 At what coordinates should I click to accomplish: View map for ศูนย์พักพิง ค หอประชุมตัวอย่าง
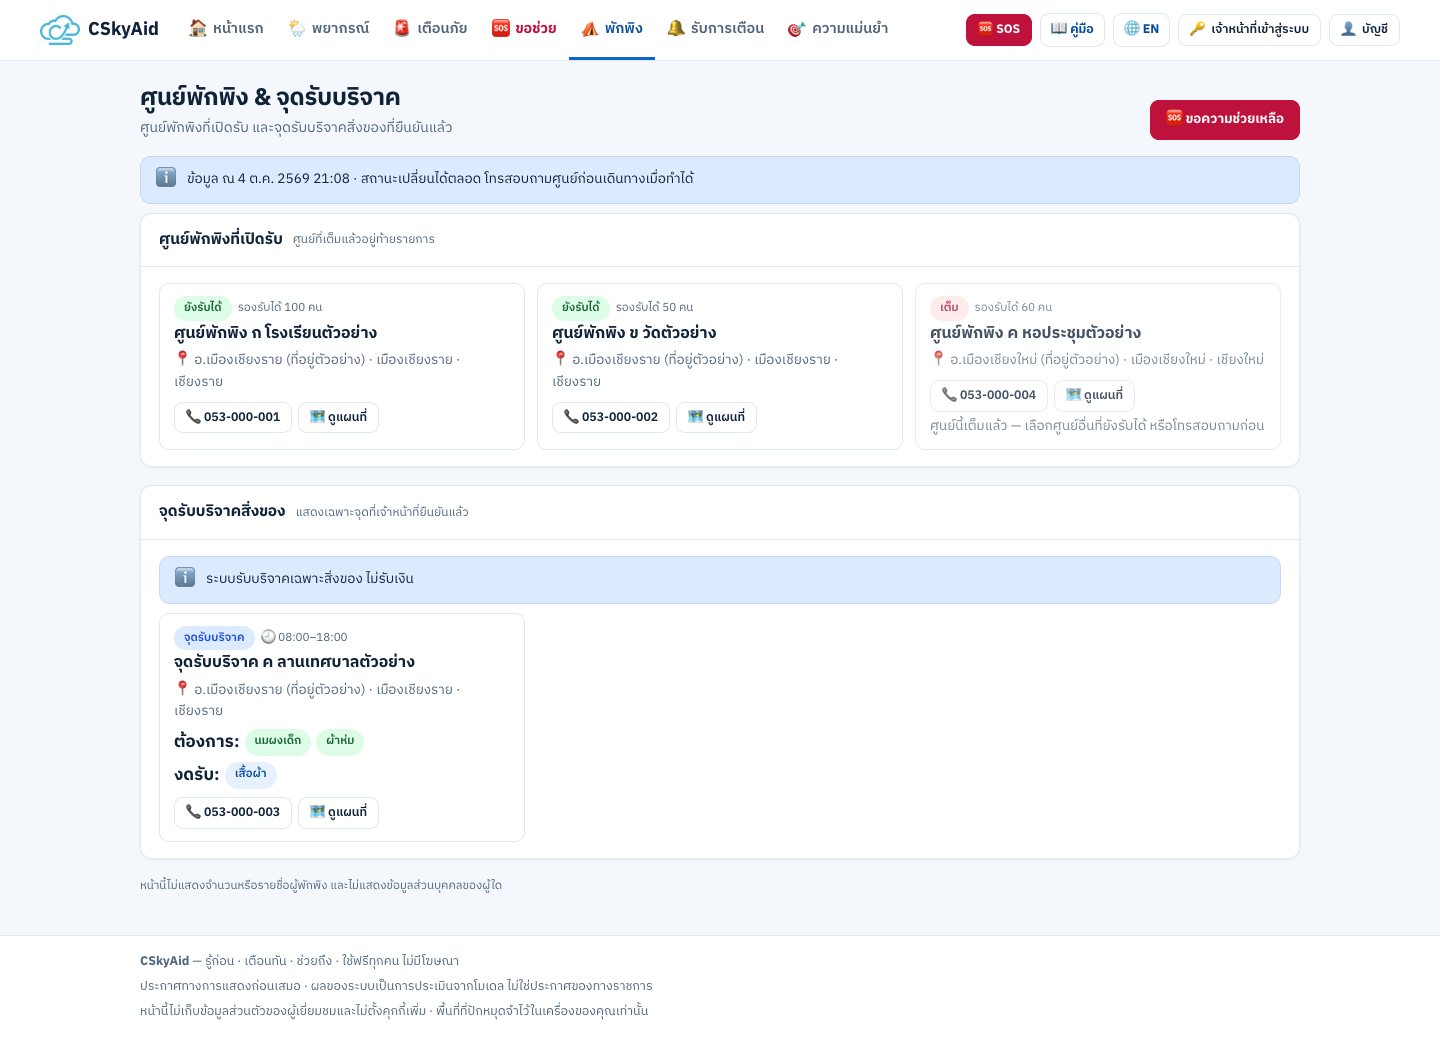click(x=1094, y=395)
